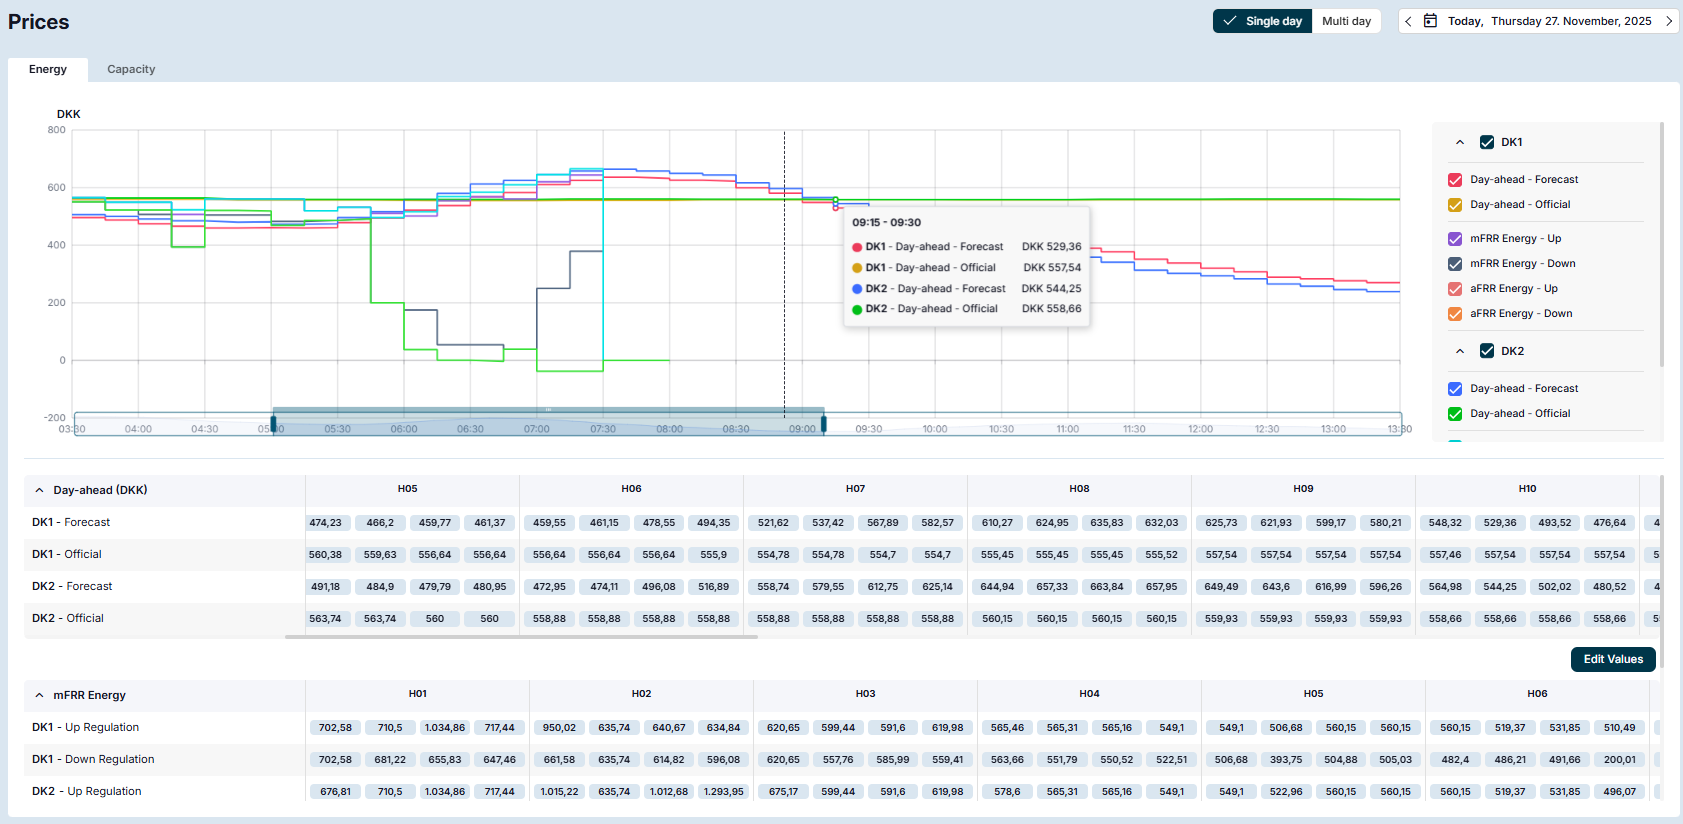Screen dimensions: 1683x824
Task: Switch to Multi day view
Action: (x=1346, y=21)
